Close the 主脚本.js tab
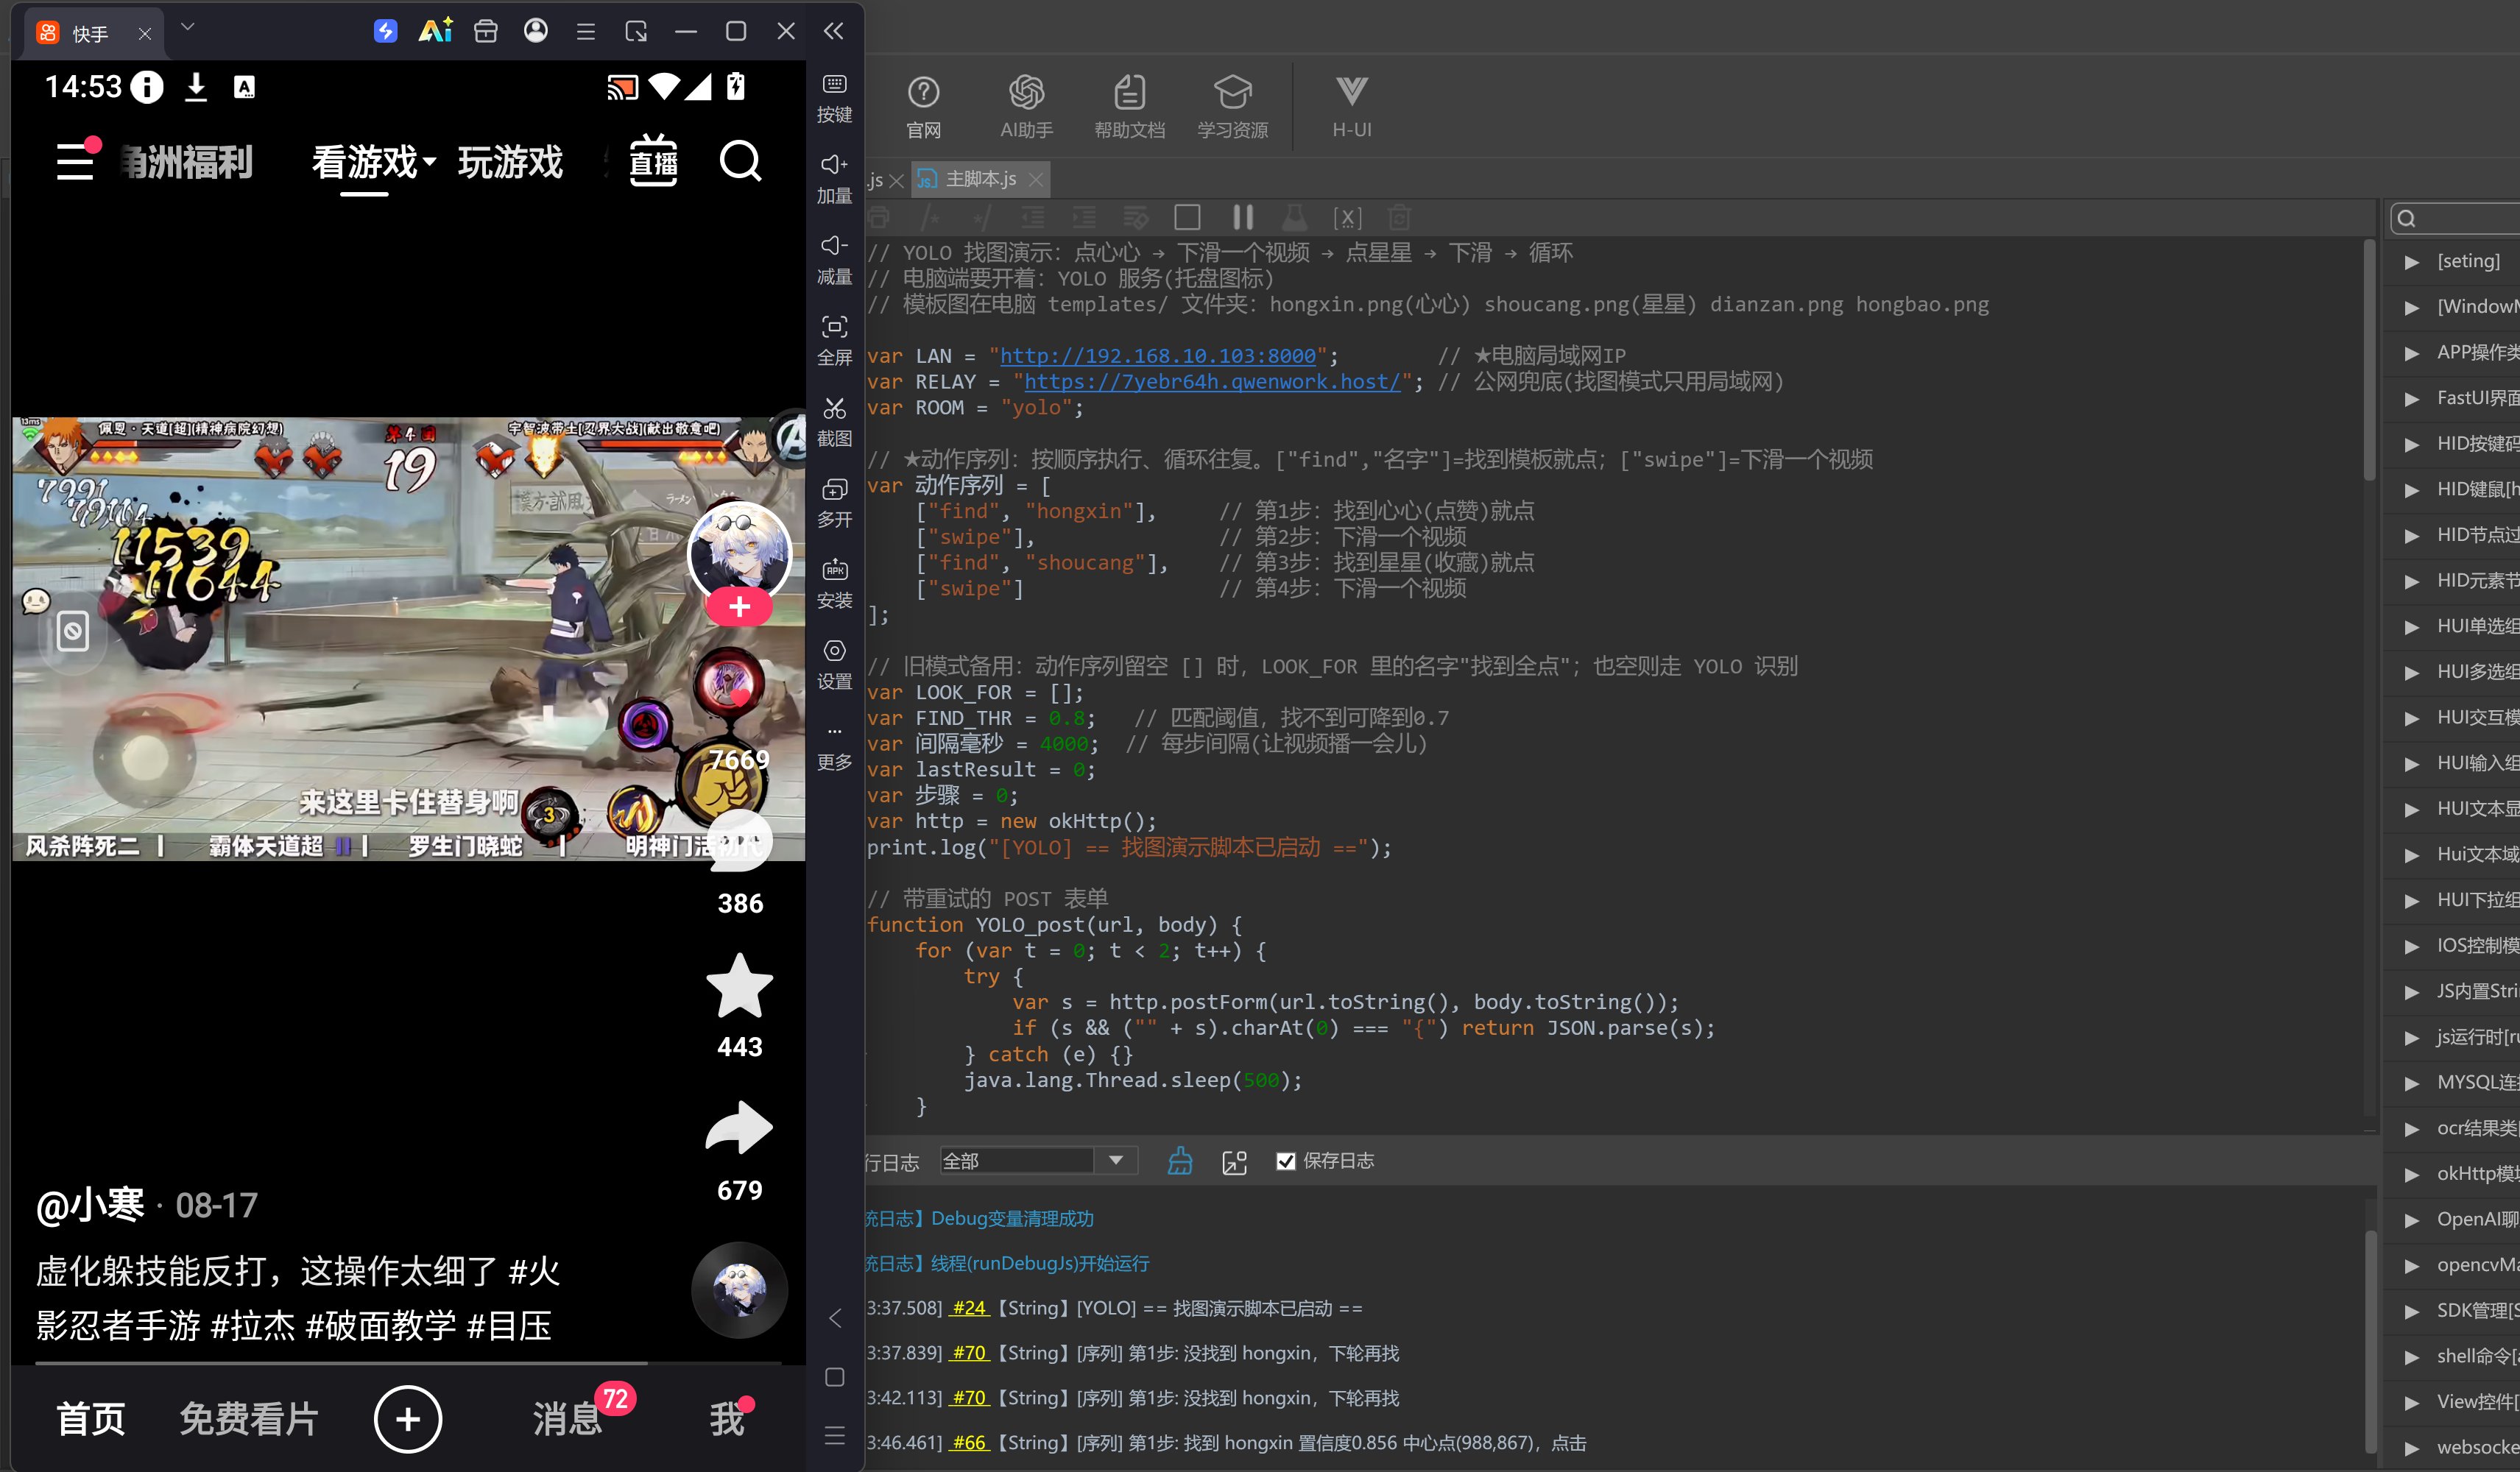This screenshot has width=2520, height=1472. point(1036,180)
